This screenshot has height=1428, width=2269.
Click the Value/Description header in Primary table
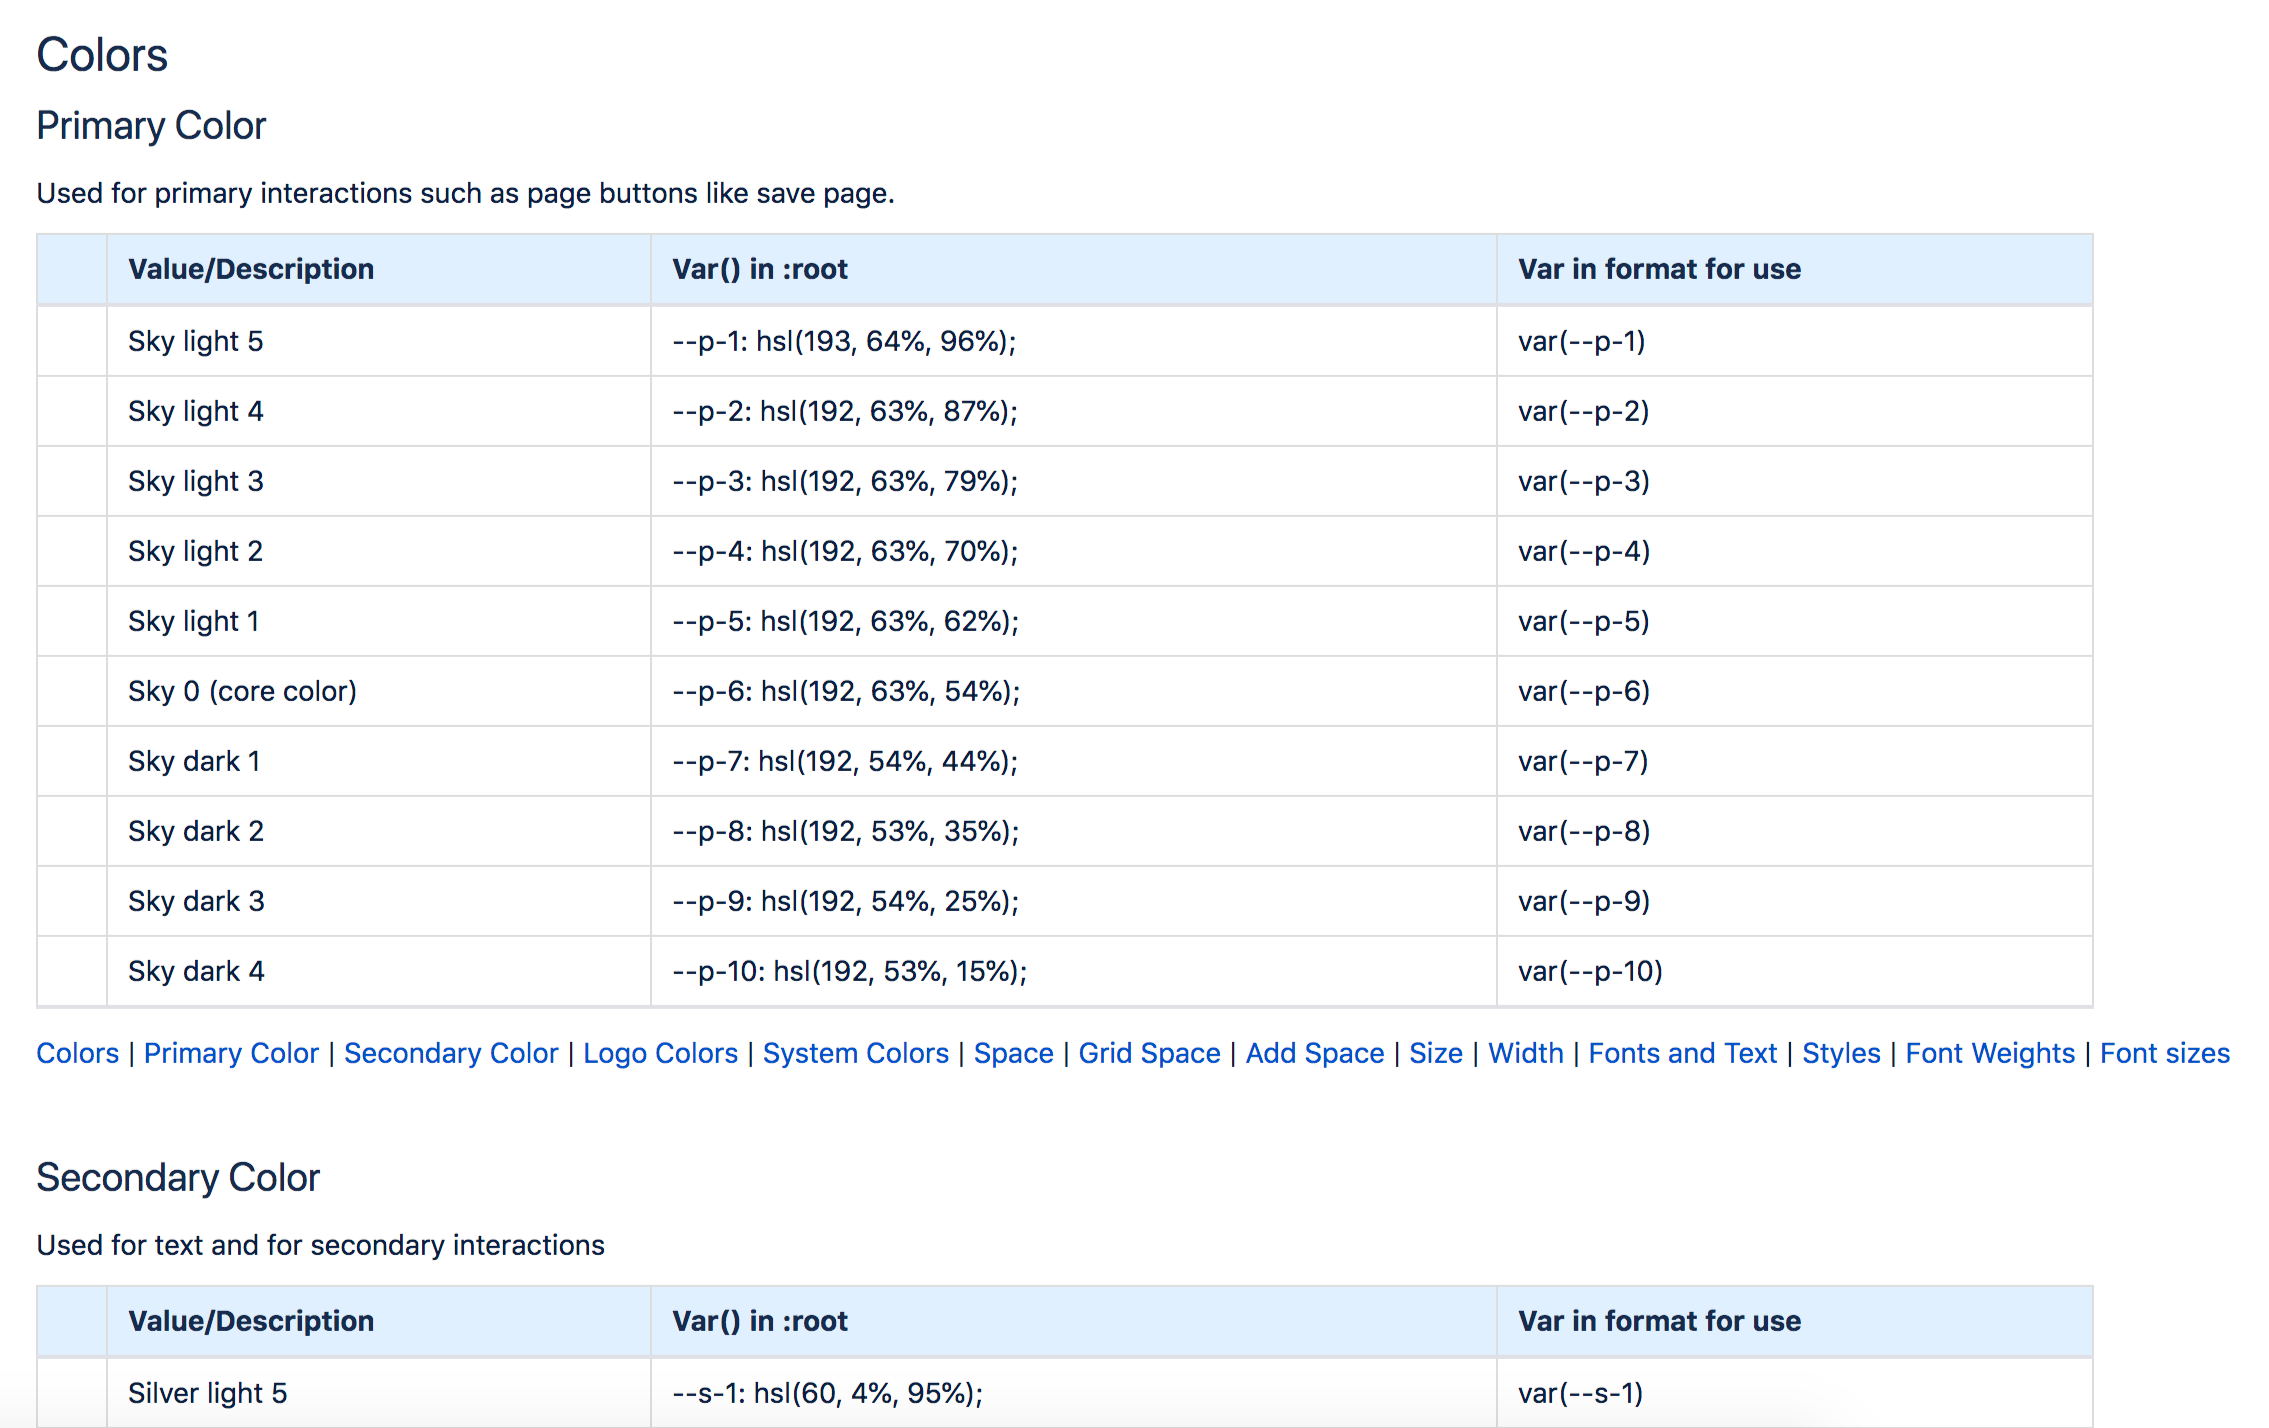pos(251,269)
